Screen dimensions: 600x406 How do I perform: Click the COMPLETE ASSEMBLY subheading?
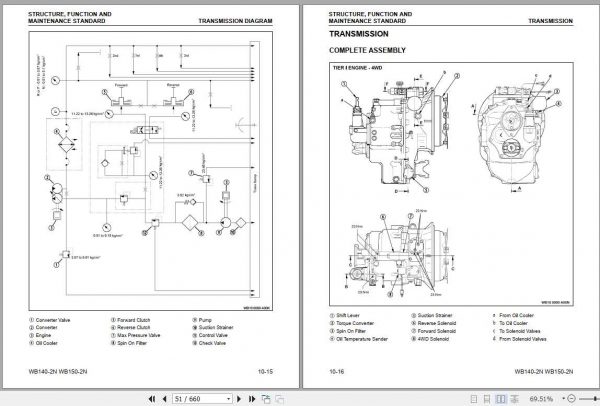coord(367,50)
